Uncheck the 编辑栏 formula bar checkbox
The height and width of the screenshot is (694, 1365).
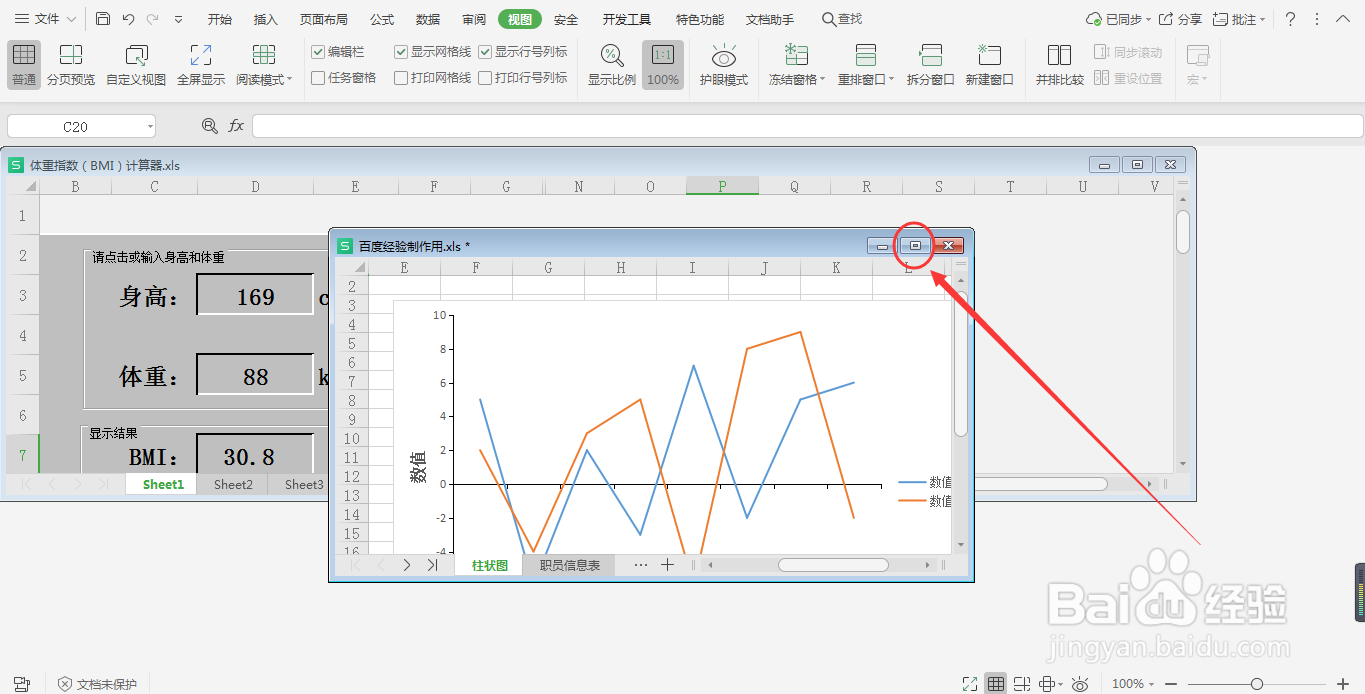pos(318,52)
